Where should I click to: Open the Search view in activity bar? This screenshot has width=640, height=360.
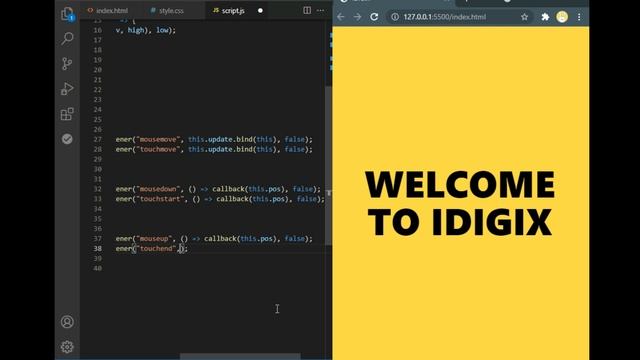point(67,38)
